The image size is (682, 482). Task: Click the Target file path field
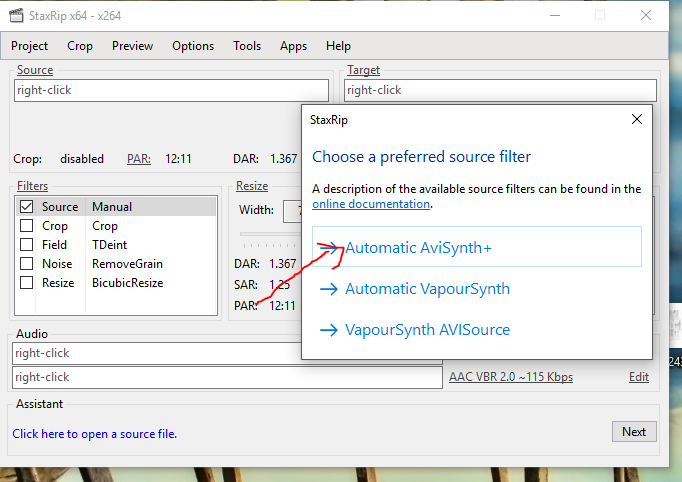500,90
